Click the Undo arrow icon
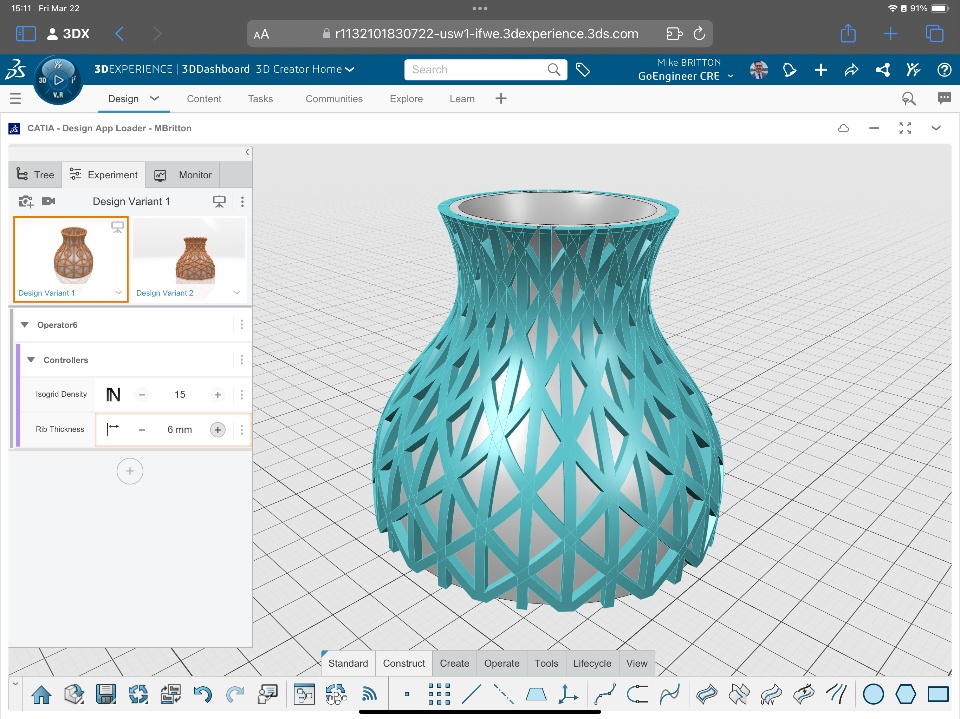Screen dimensions: 960x719 tap(202, 694)
